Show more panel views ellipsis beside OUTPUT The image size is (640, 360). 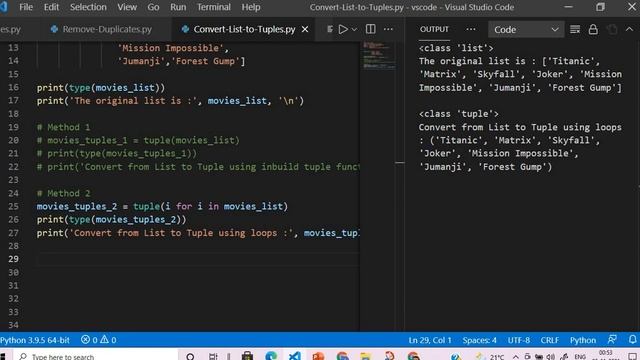[x=471, y=29]
